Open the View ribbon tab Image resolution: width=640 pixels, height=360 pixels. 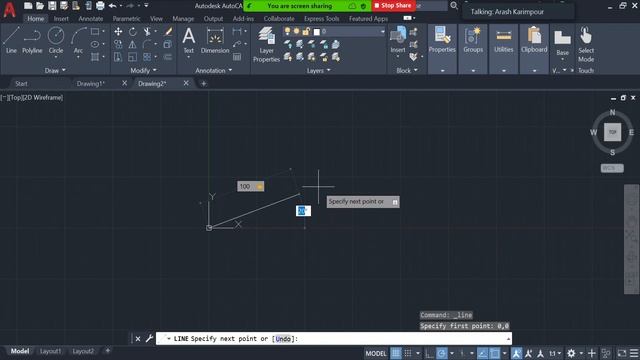click(x=156, y=19)
